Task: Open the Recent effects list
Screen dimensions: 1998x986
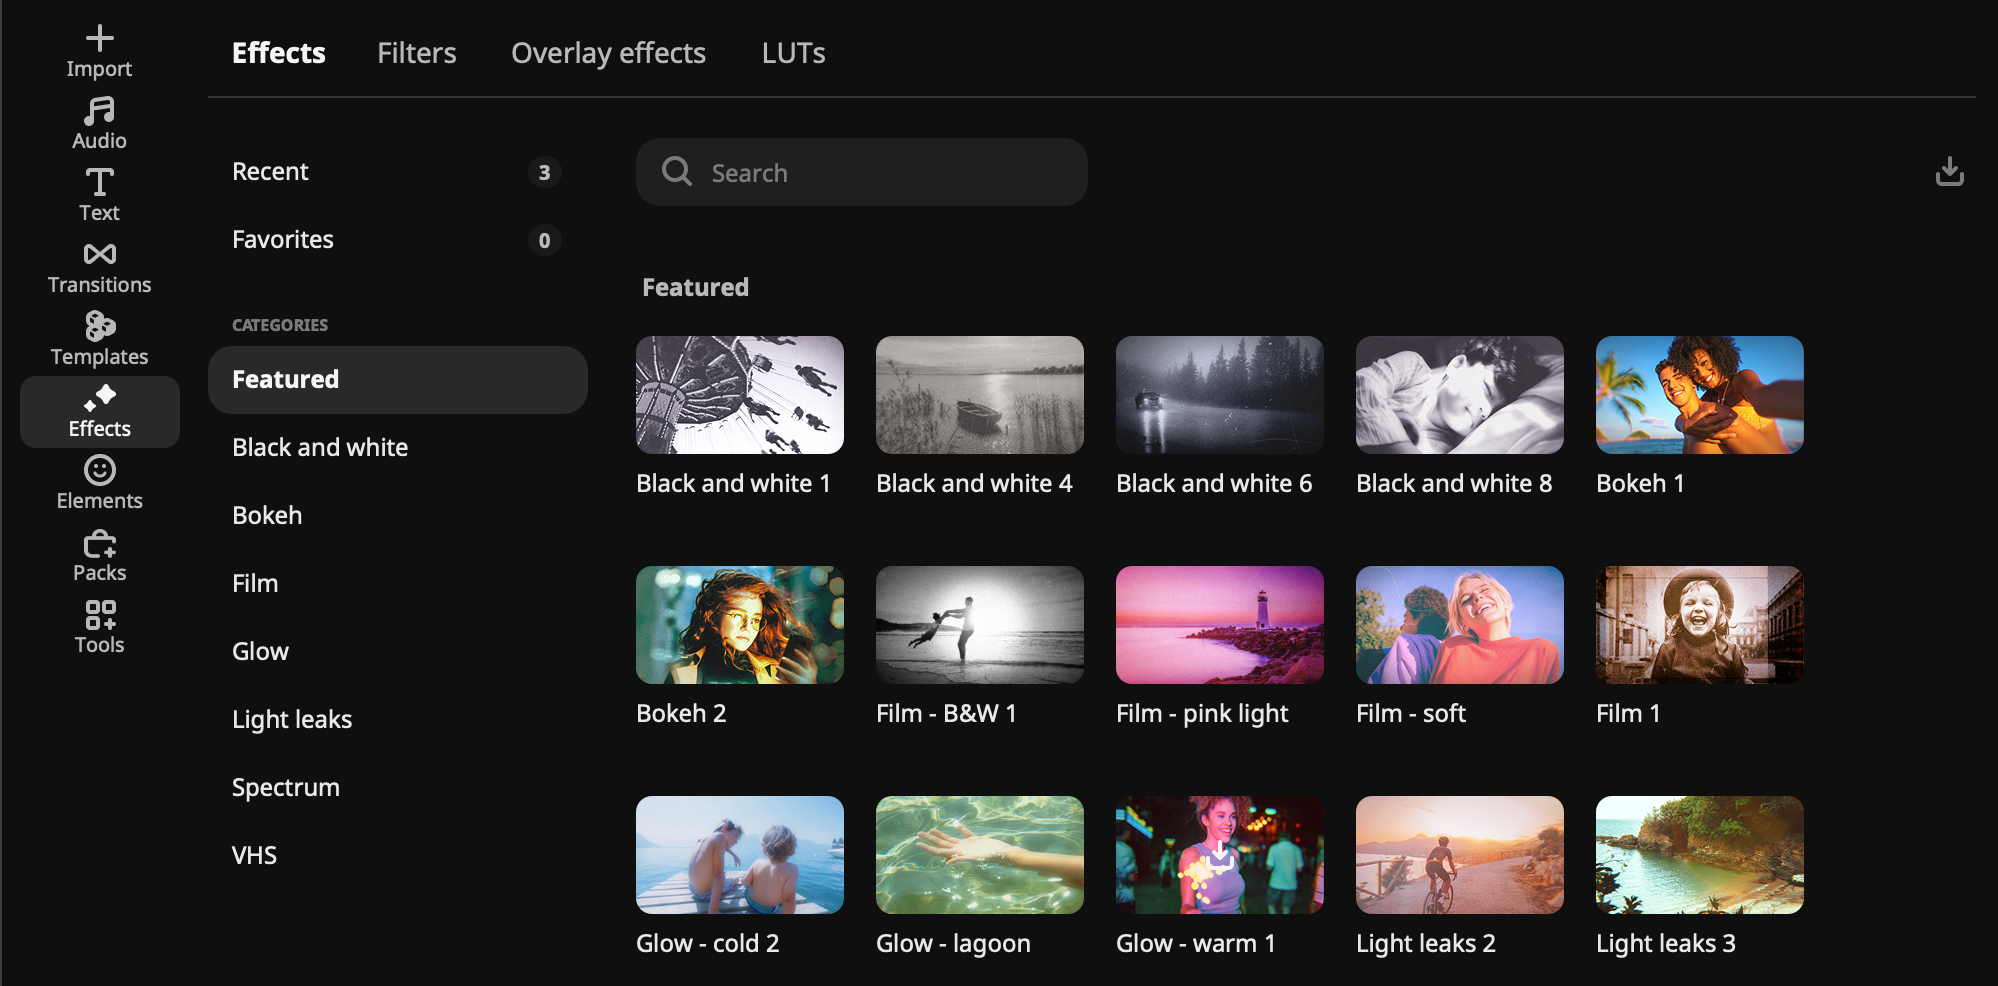Action: tap(398, 172)
